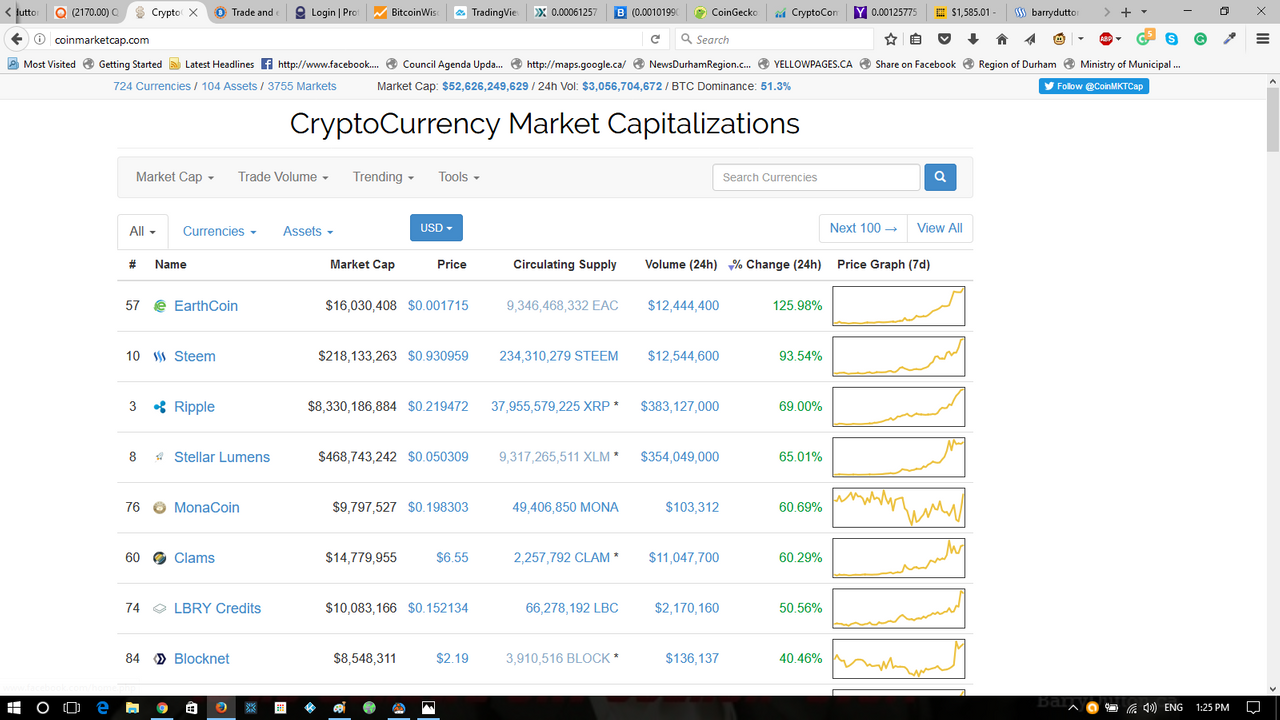Open the USD currency selector dropdown
The height and width of the screenshot is (720, 1280).
[x=436, y=228]
